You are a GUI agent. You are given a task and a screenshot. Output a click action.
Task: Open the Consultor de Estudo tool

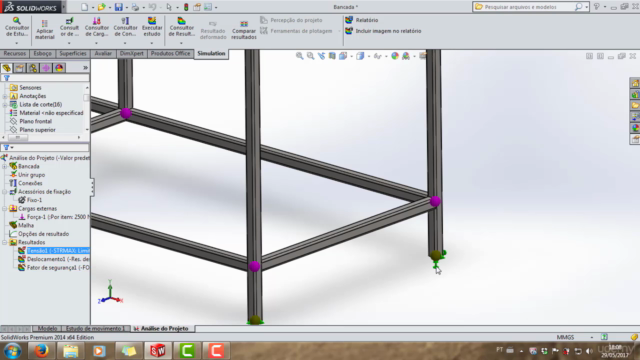(17, 27)
